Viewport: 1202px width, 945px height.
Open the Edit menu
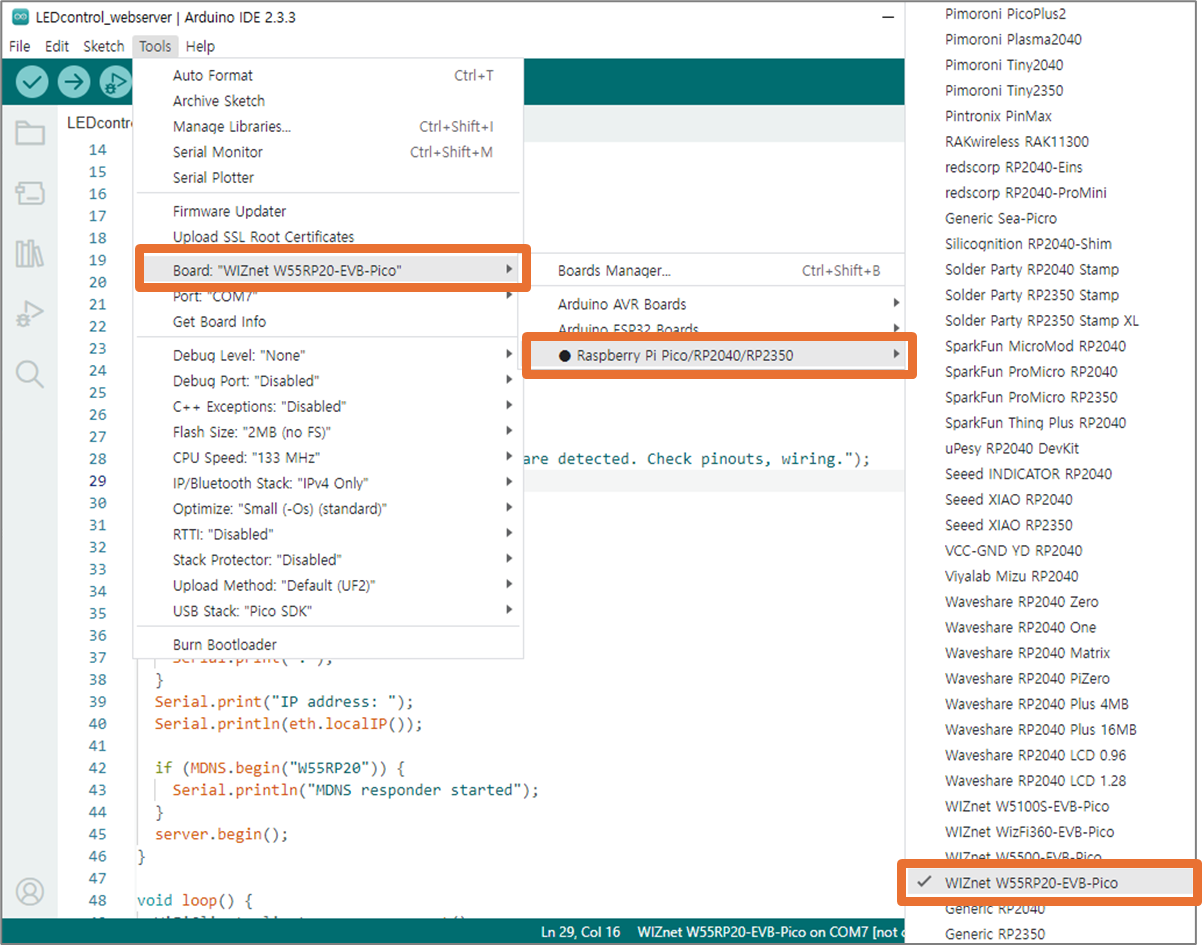[57, 46]
